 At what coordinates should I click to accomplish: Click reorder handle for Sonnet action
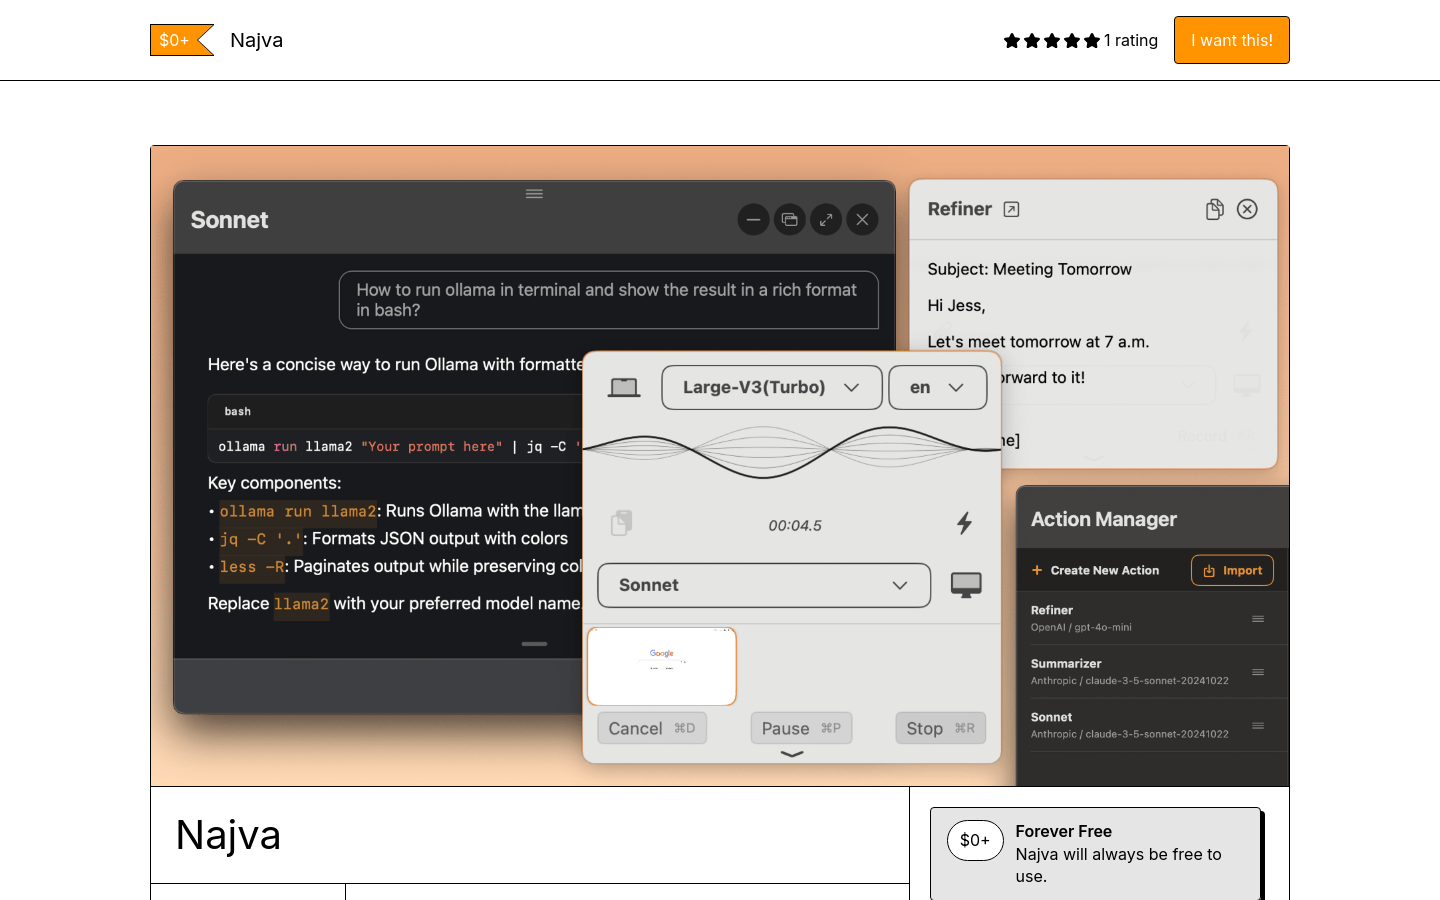(x=1258, y=726)
